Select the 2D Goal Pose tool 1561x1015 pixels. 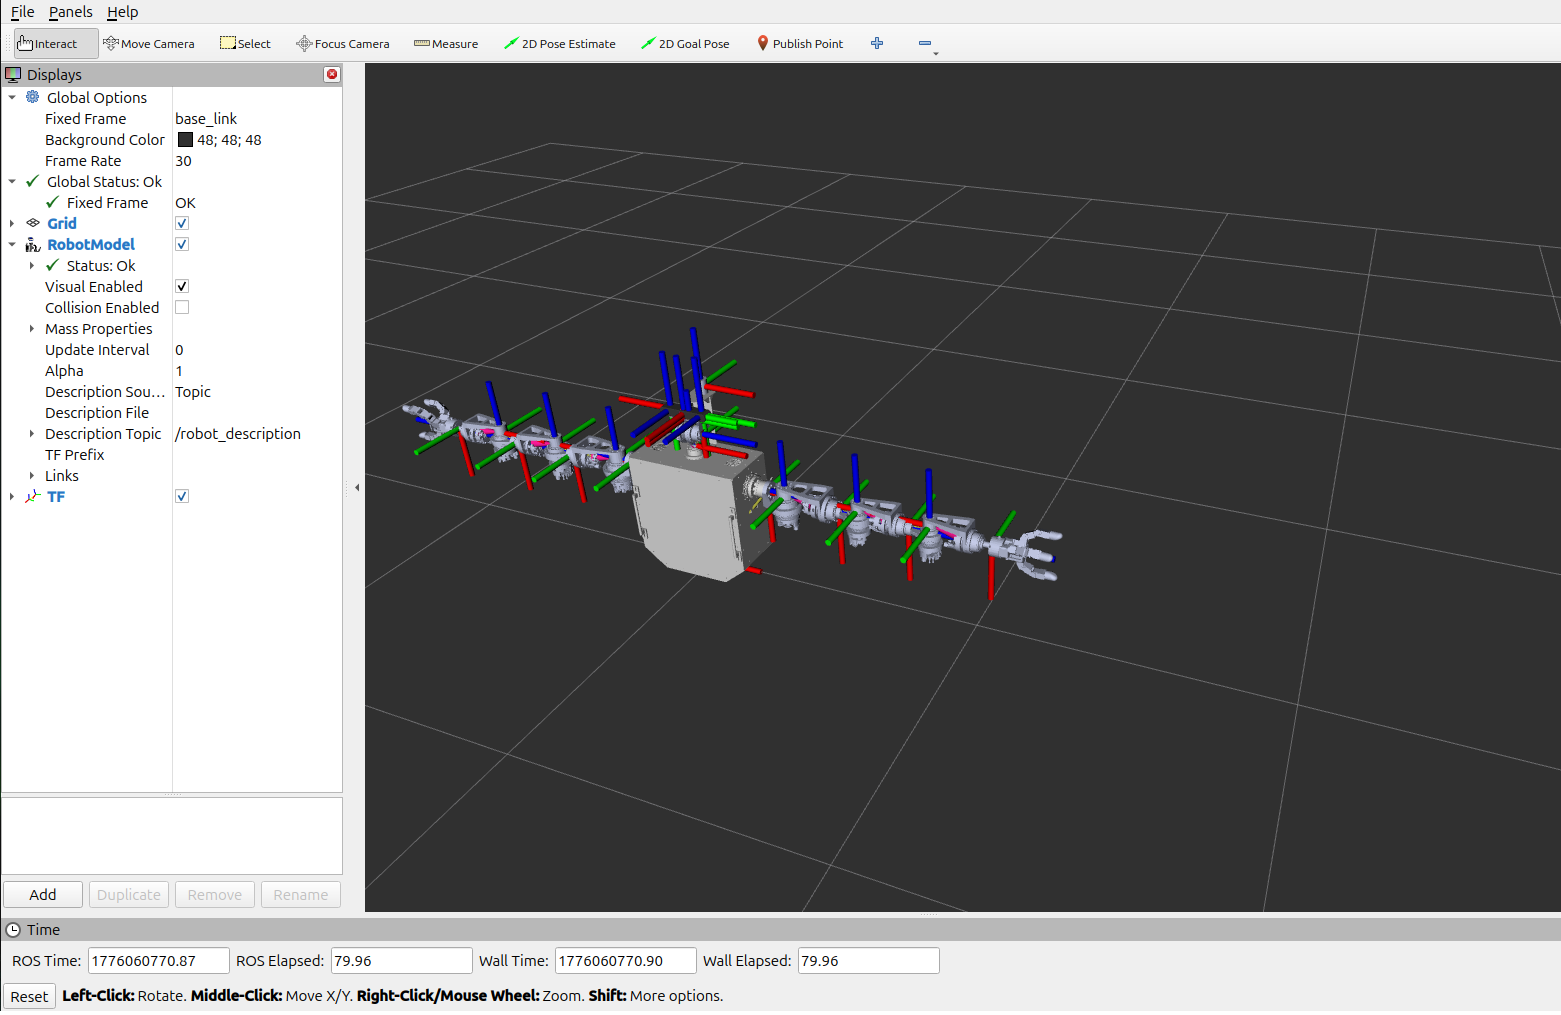686,44
